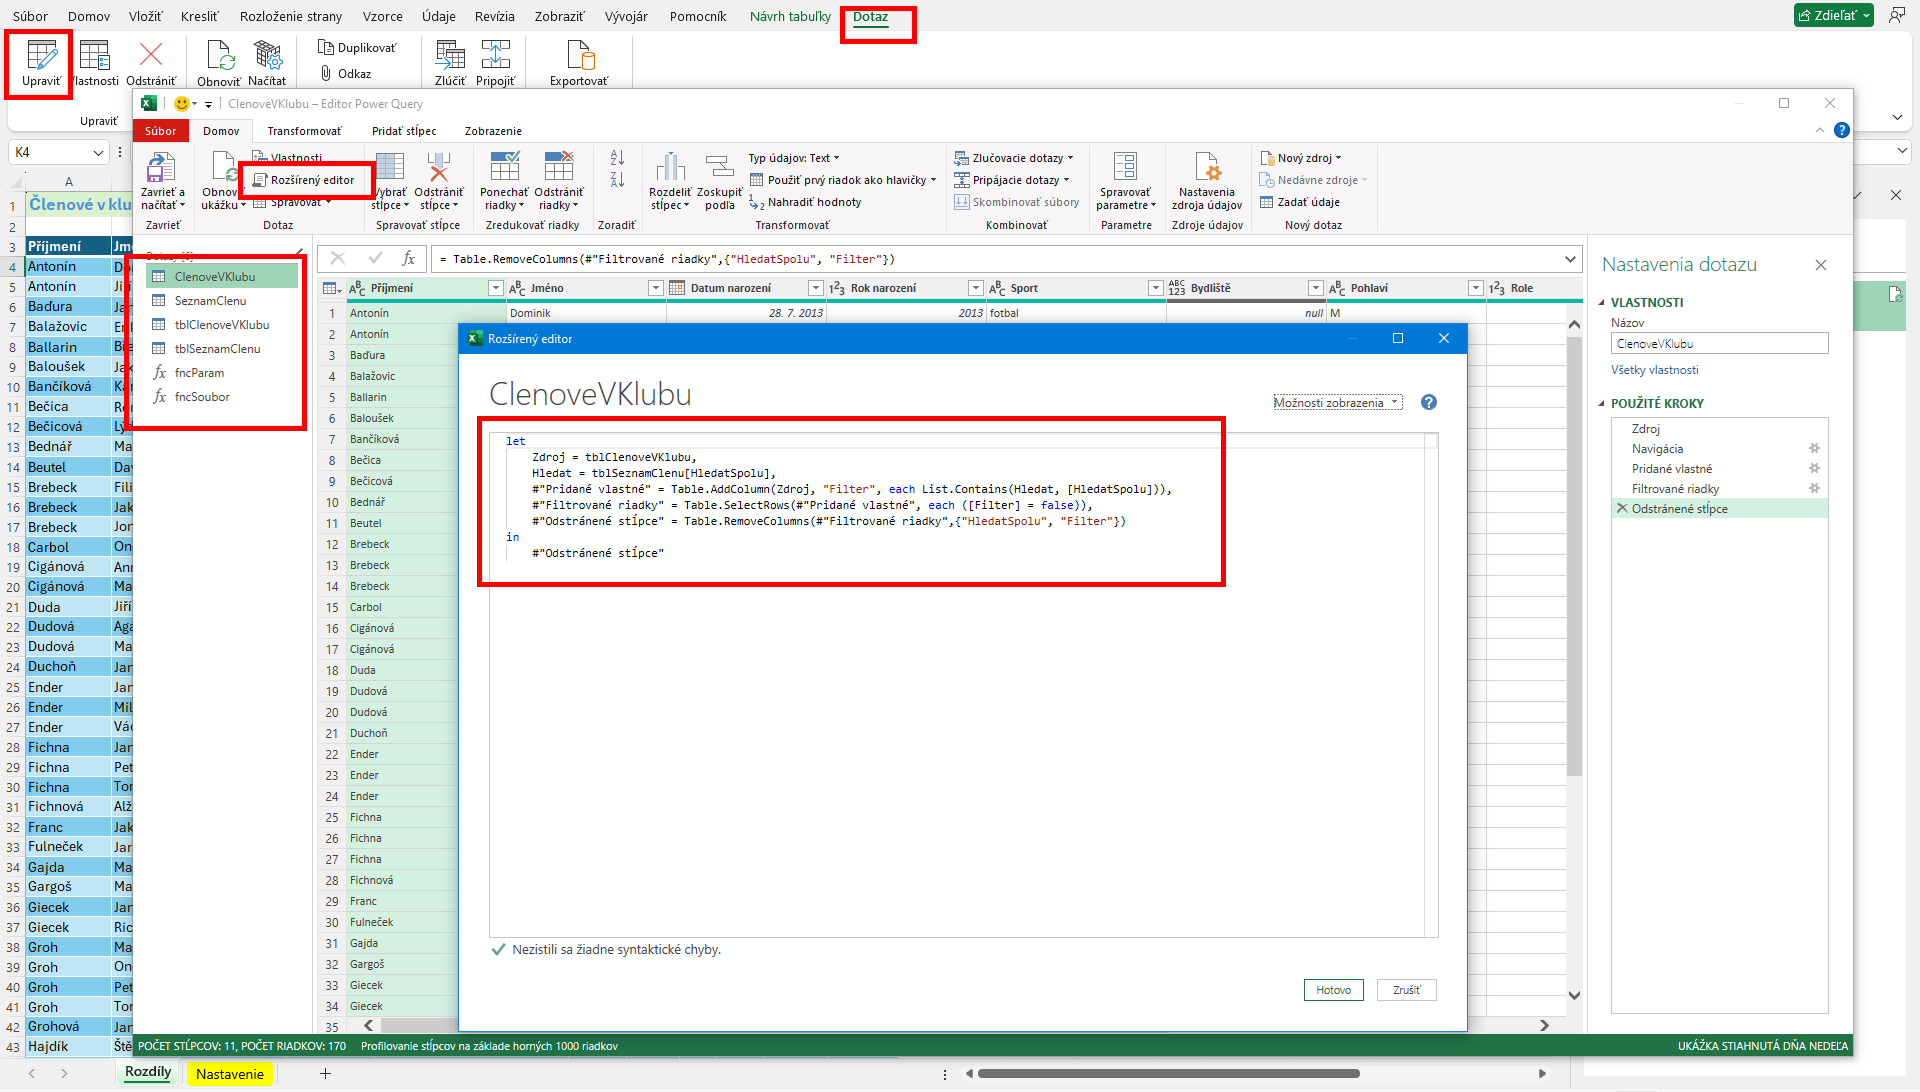Open Možnosti zobrazenia dropdown
Viewport: 1920px width, 1092px height.
(x=1337, y=402)
